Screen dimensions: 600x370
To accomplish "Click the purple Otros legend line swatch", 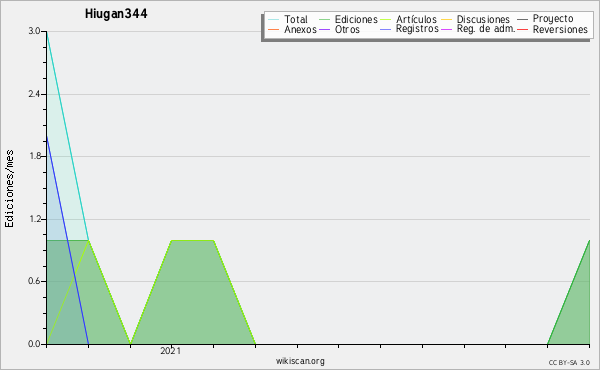I will click(x=324, y=30).
